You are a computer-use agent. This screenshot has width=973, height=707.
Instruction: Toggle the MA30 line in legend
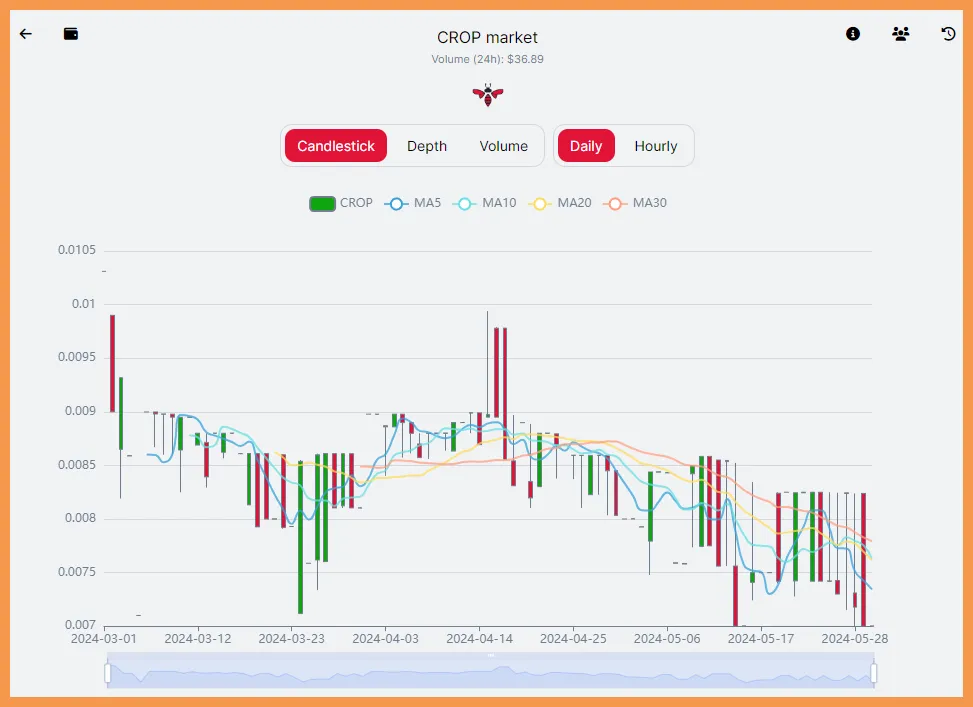coord(635,203)
